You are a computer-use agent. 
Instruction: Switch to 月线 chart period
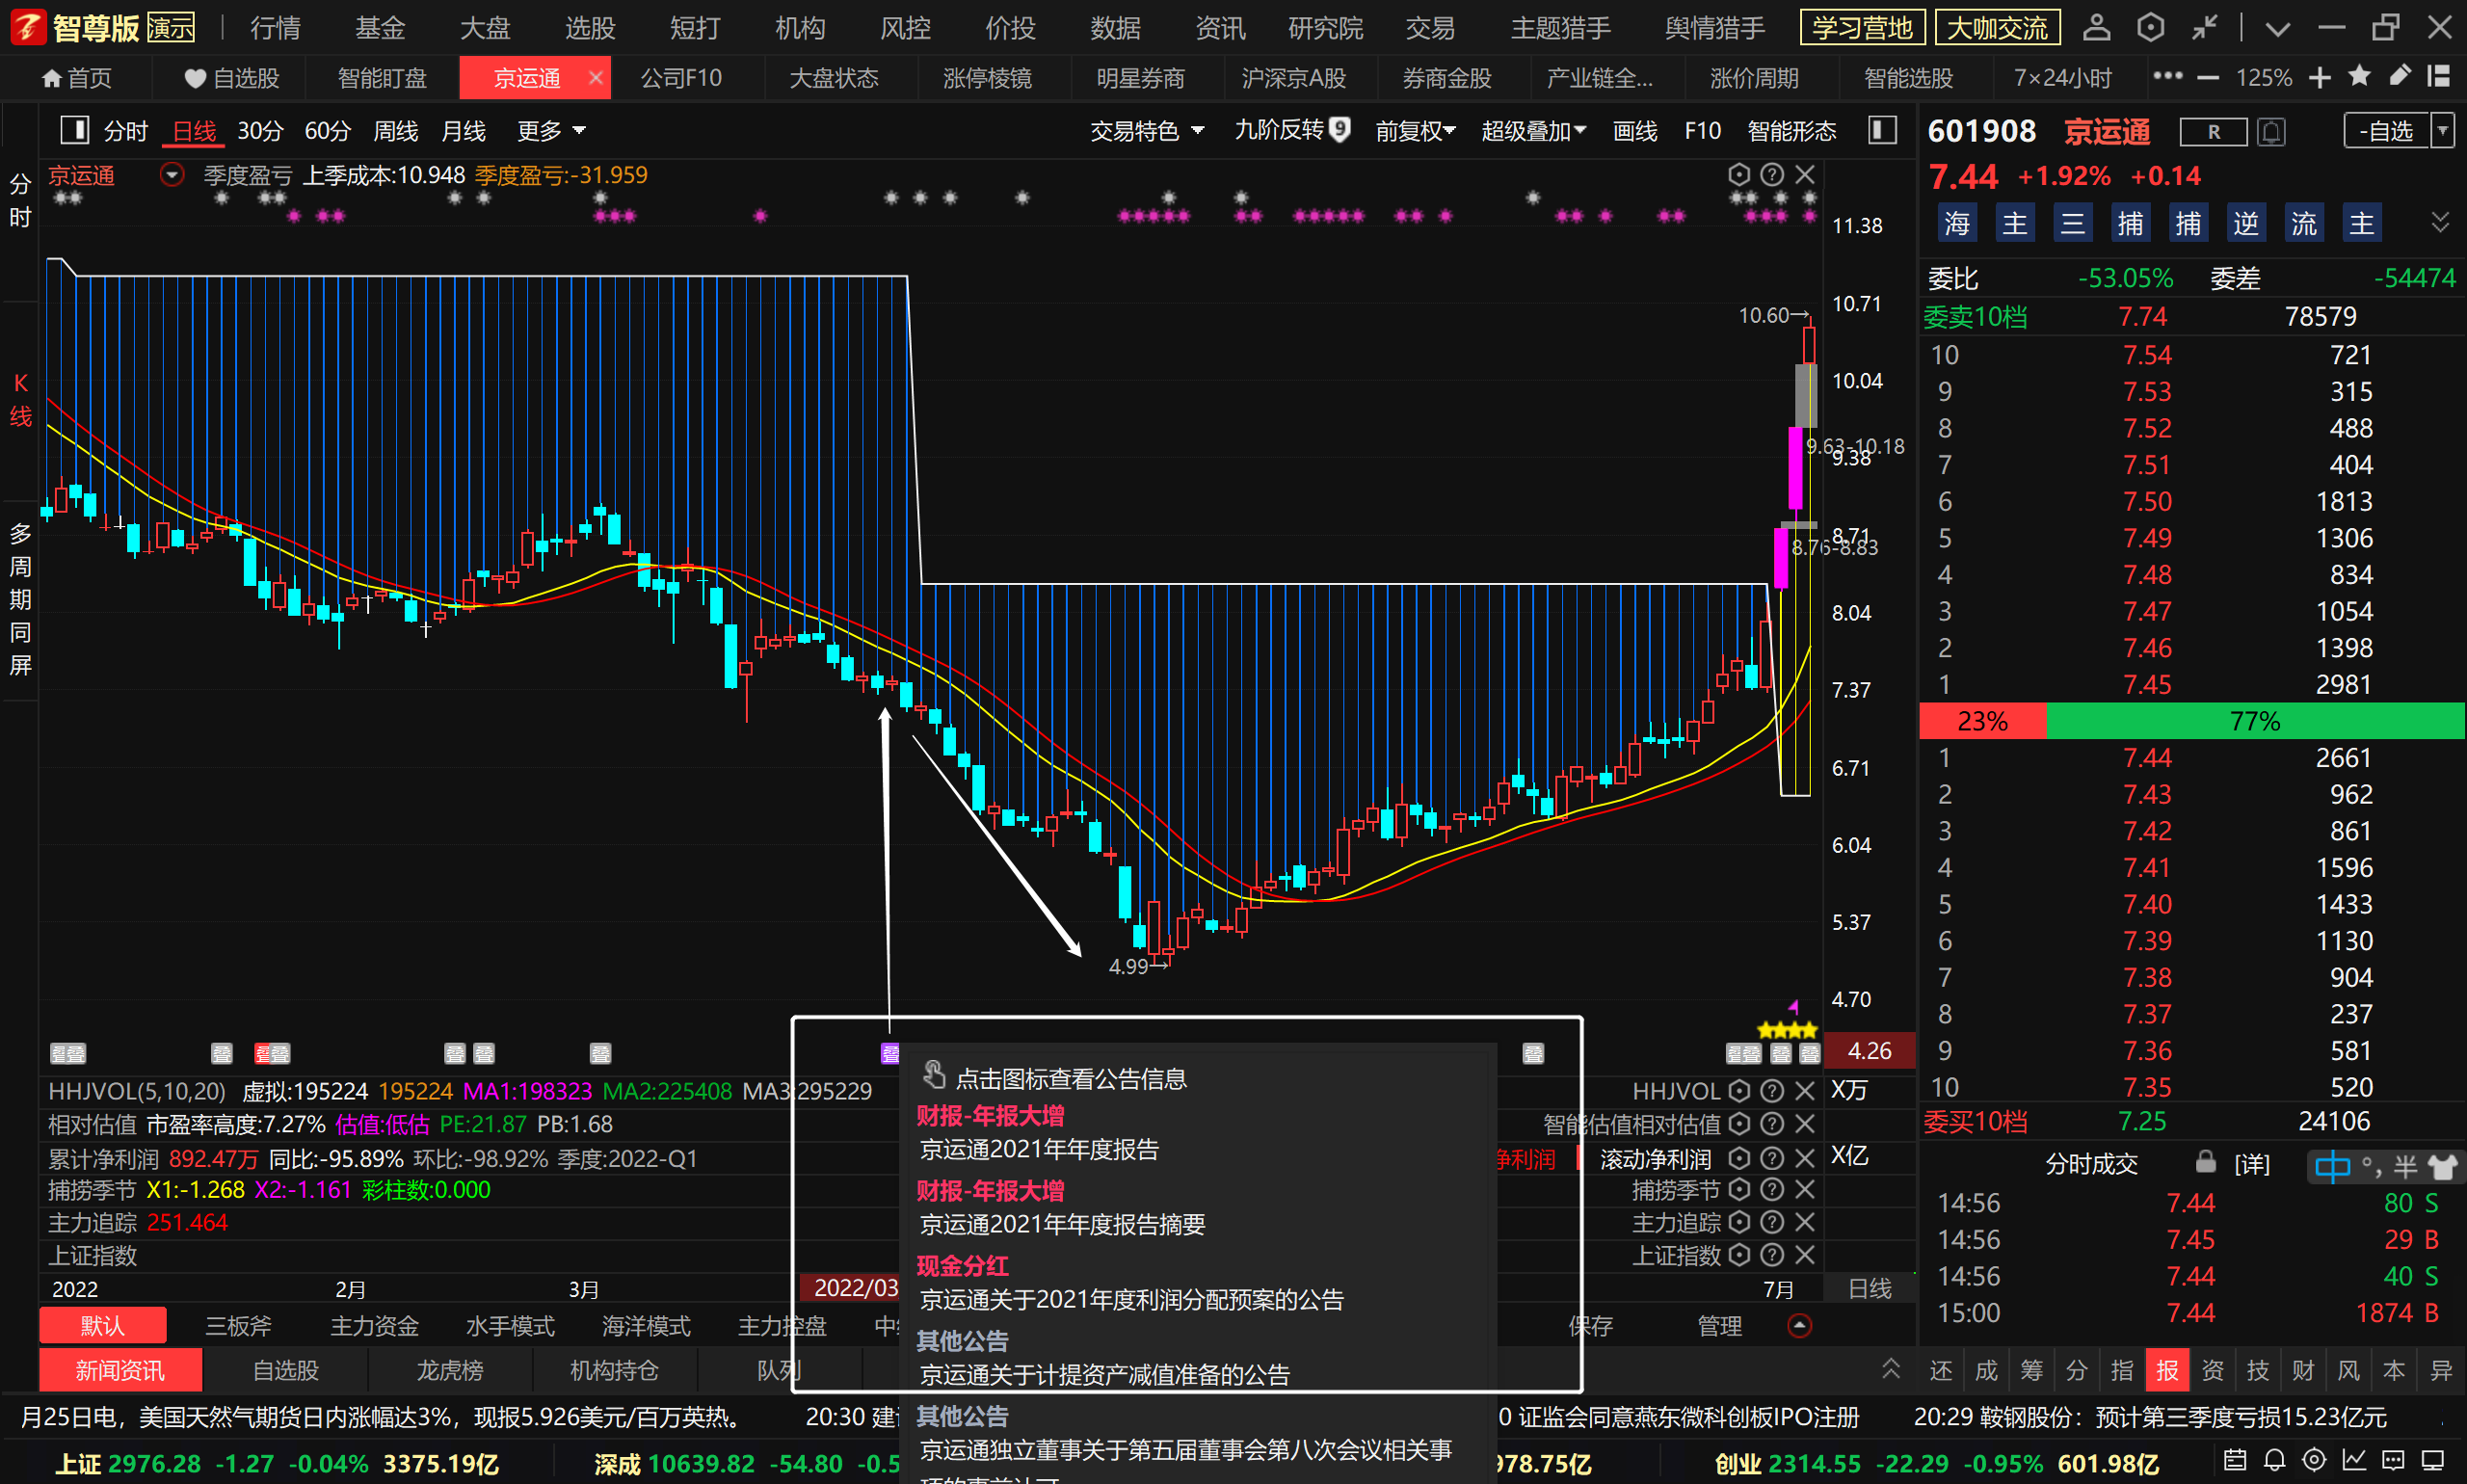pos(463,131)
